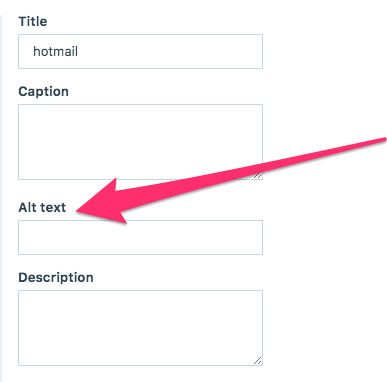The height and width of the screenshot is (382, 387).
Task: Click the Description textarea's bottom border
Action: click(x=140, y=365)
